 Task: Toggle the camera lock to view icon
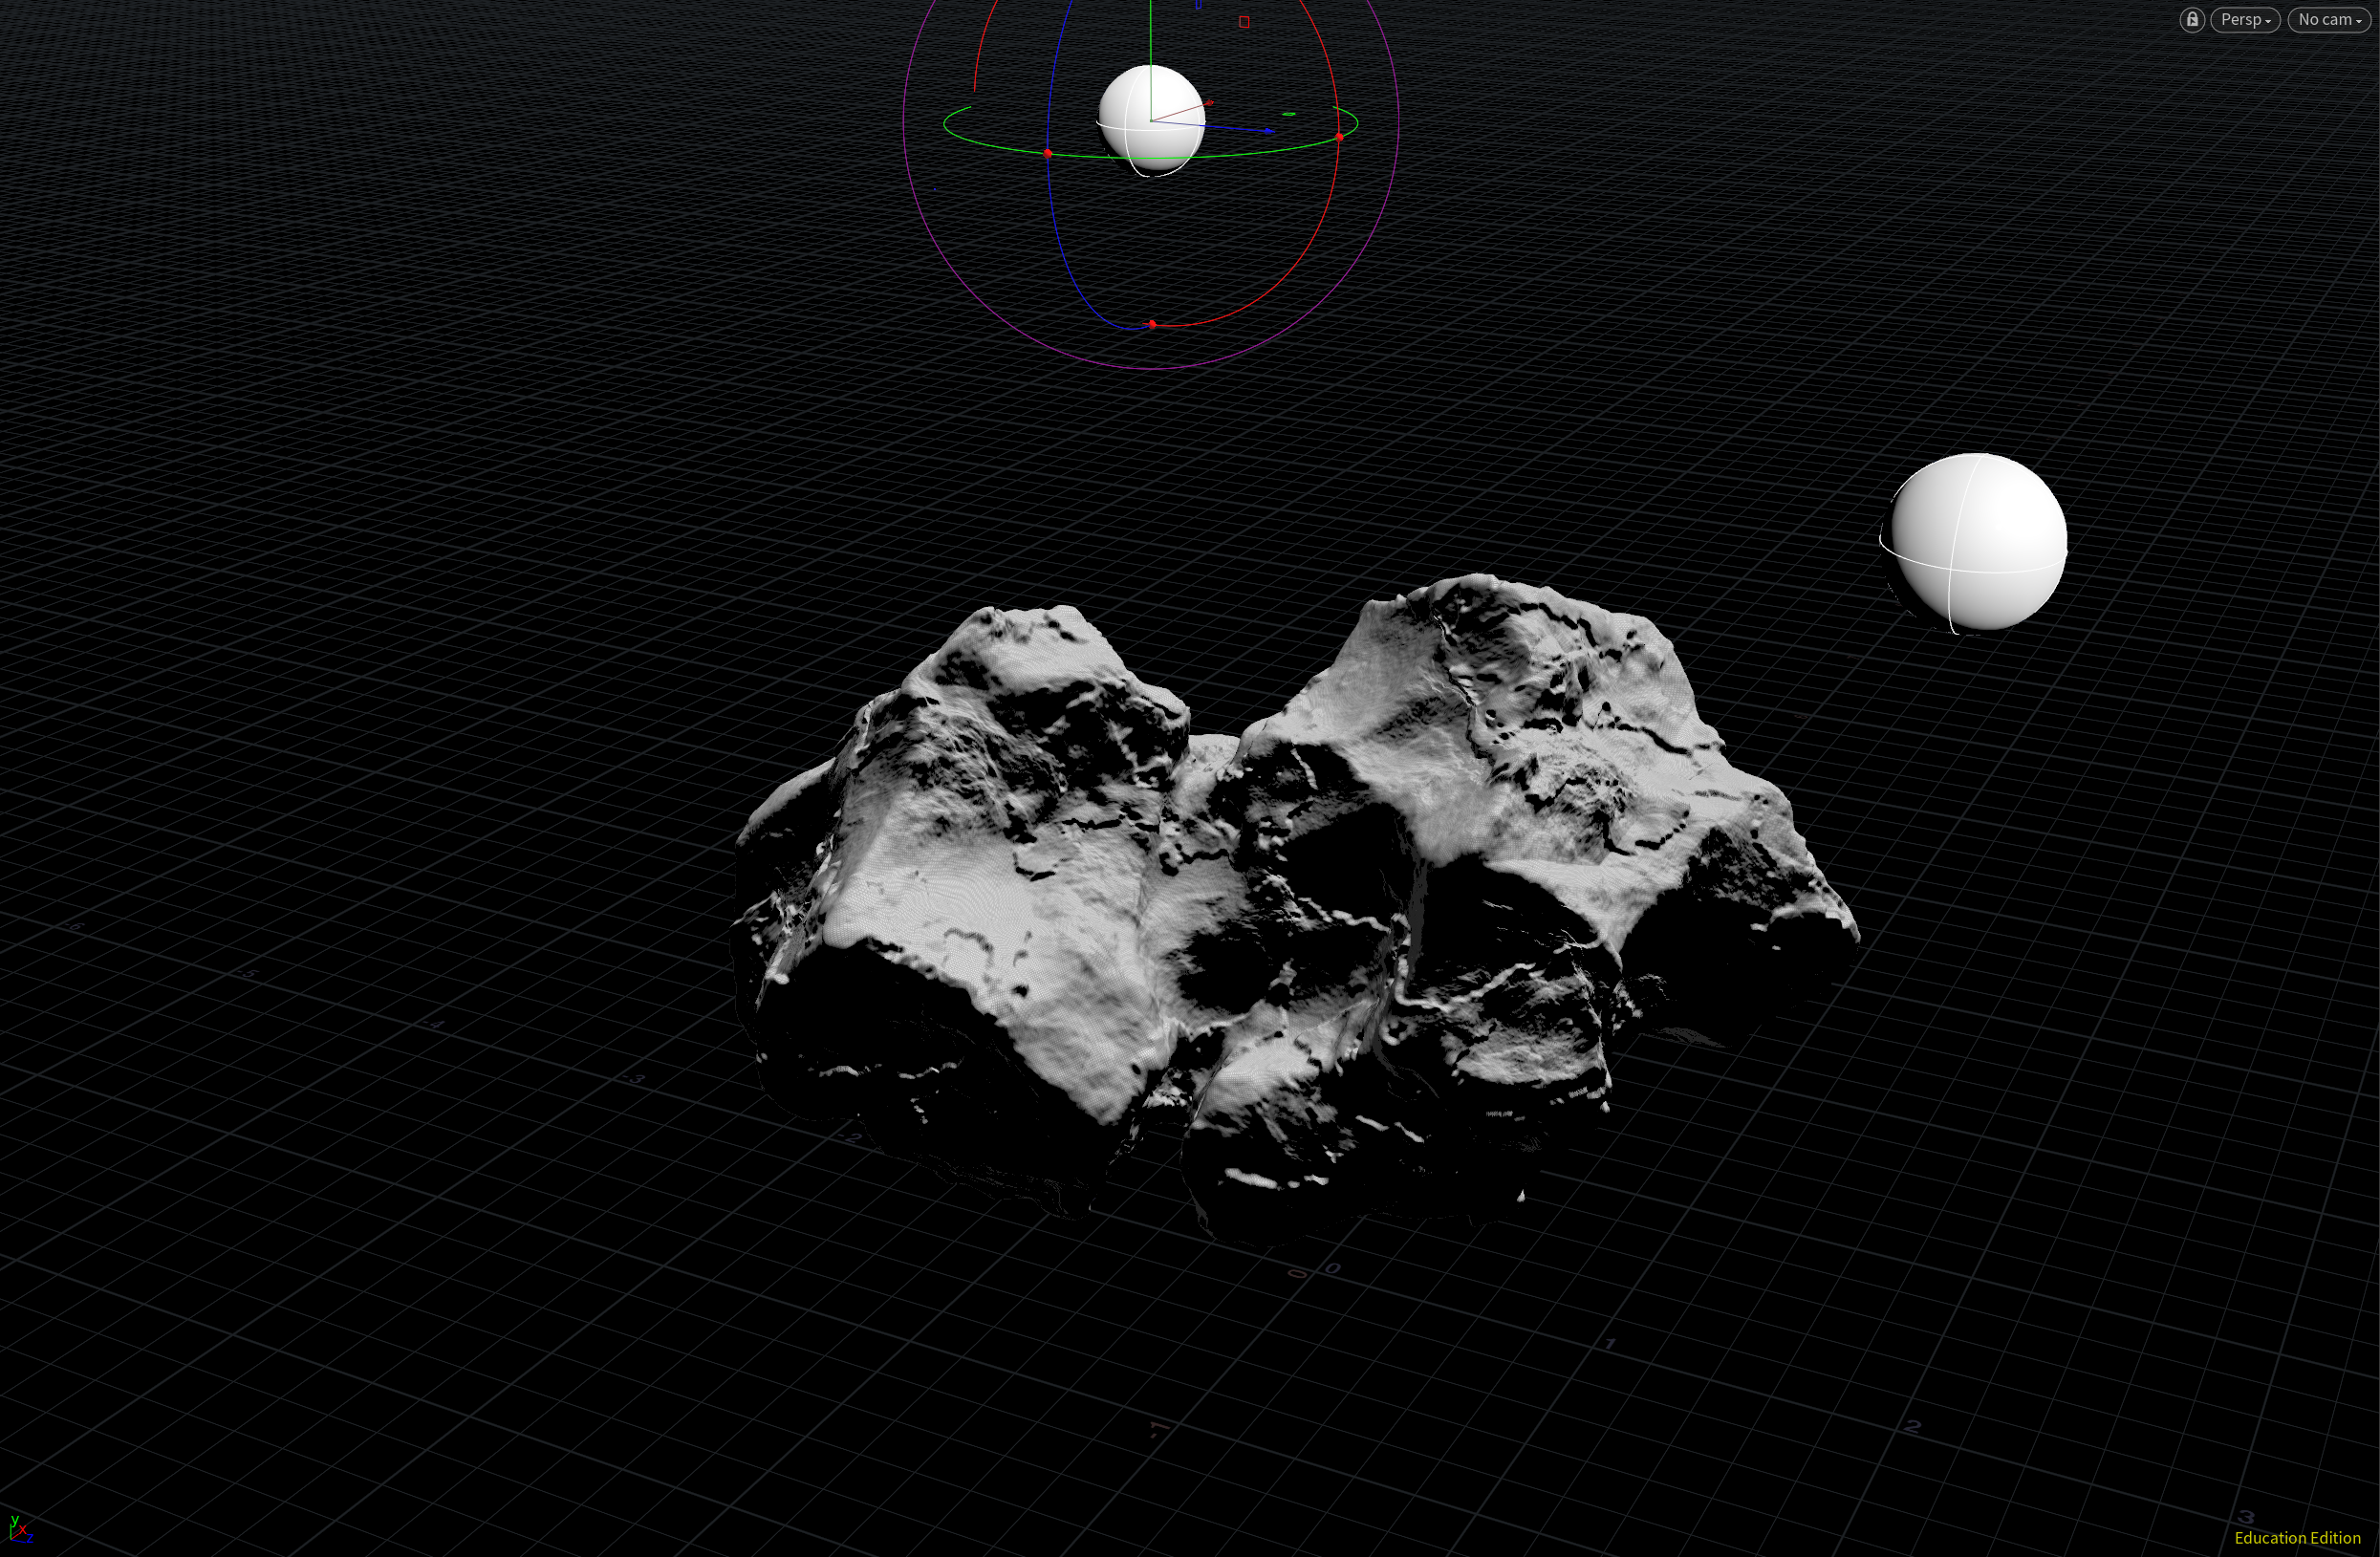2191,20
